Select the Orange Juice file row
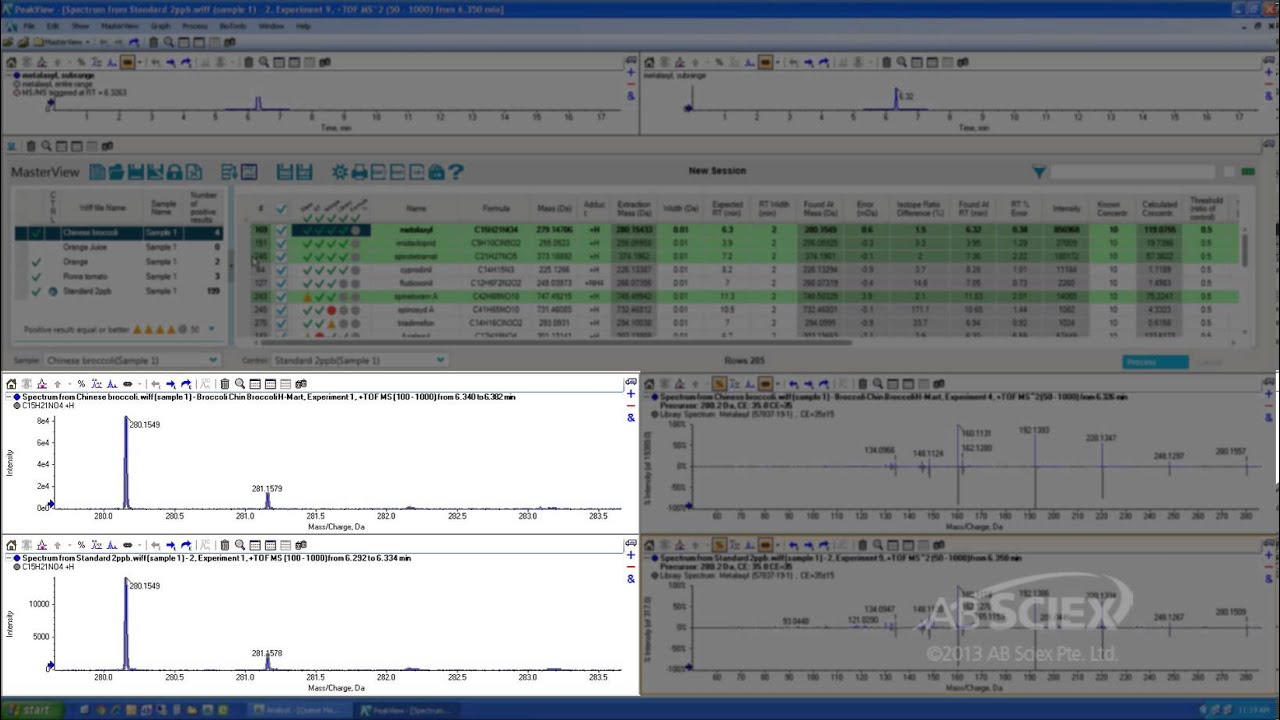Image resolution: width=1280 pixels, height=720 pixels. coord(118,247)
